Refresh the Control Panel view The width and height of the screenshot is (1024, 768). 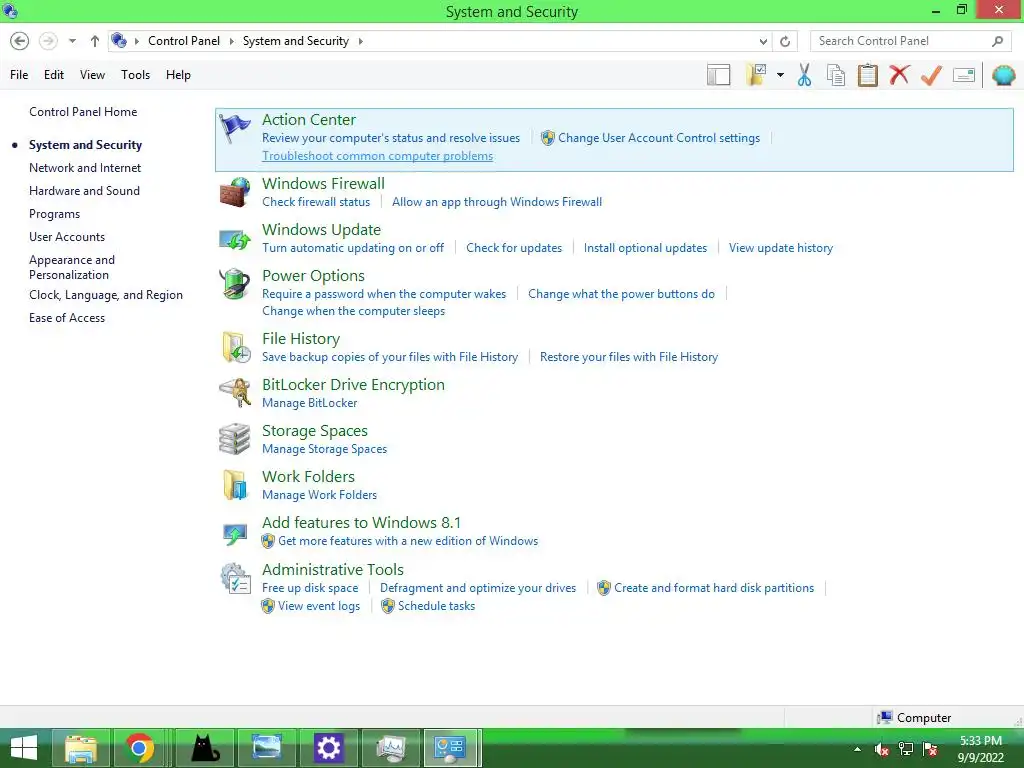tap(785, 41)
